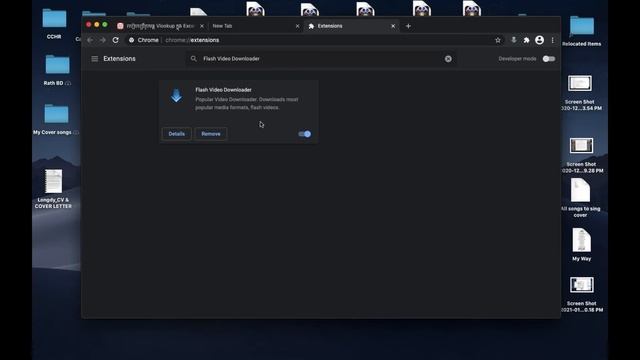Focus the Search extensions input field

pyautogui.click(x=320, y=59)
